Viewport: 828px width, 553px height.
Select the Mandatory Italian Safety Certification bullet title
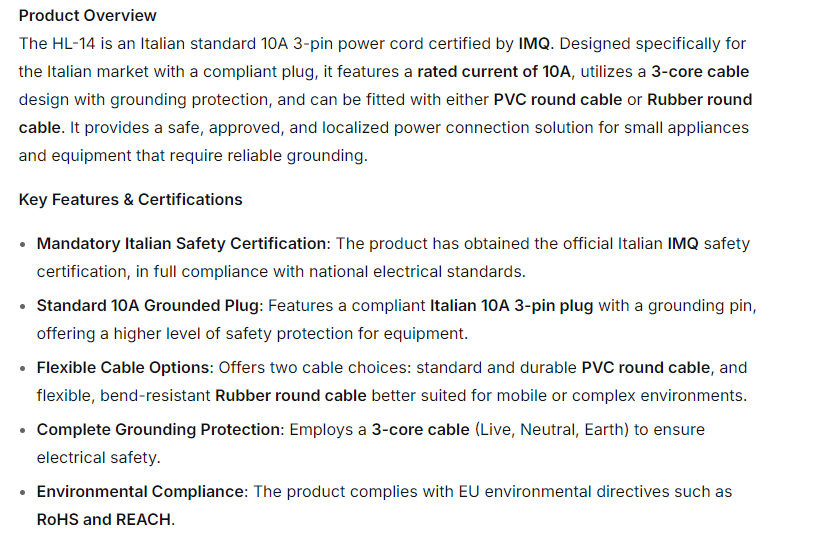tap(182, 243)
